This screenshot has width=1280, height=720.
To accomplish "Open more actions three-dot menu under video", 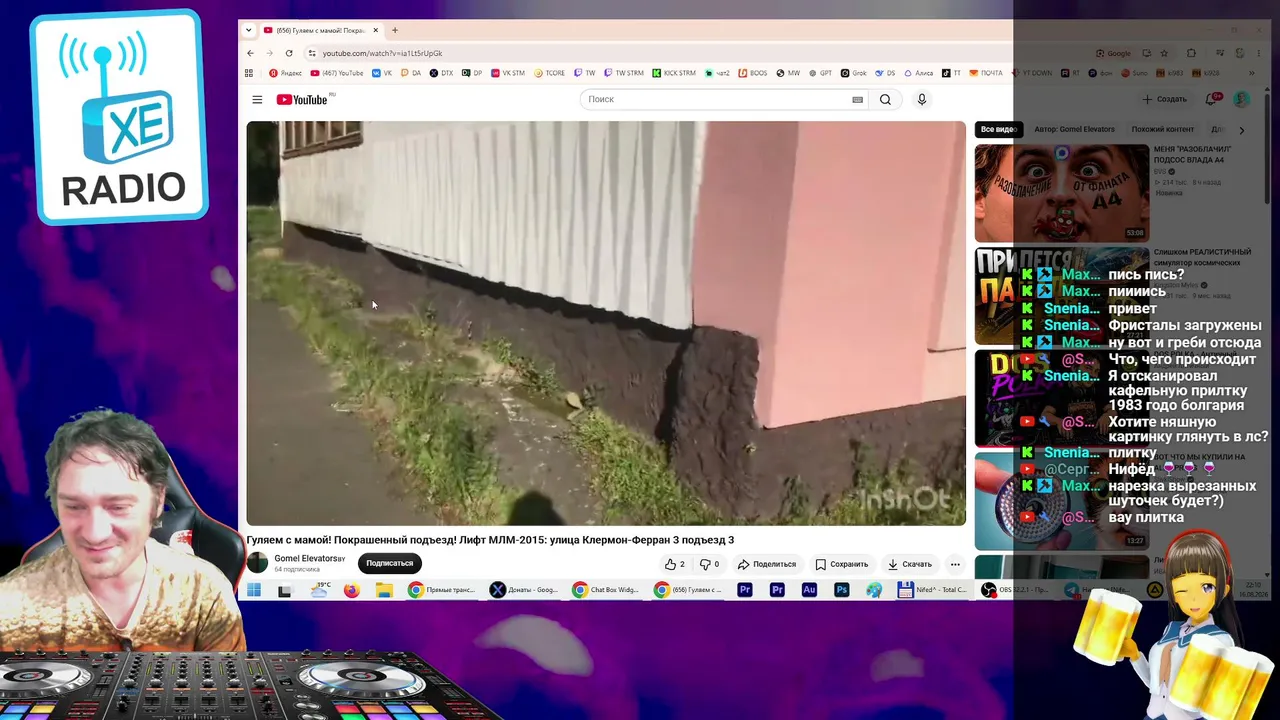I will [x=955, y=564].
